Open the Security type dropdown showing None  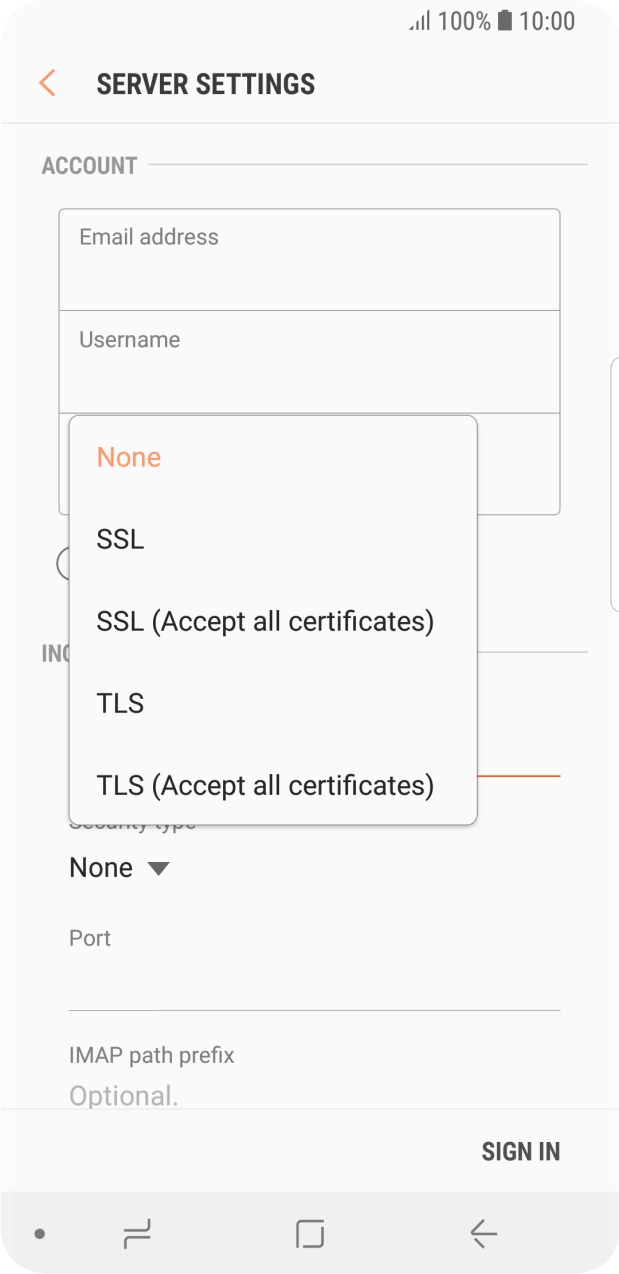tap(117, 867)
